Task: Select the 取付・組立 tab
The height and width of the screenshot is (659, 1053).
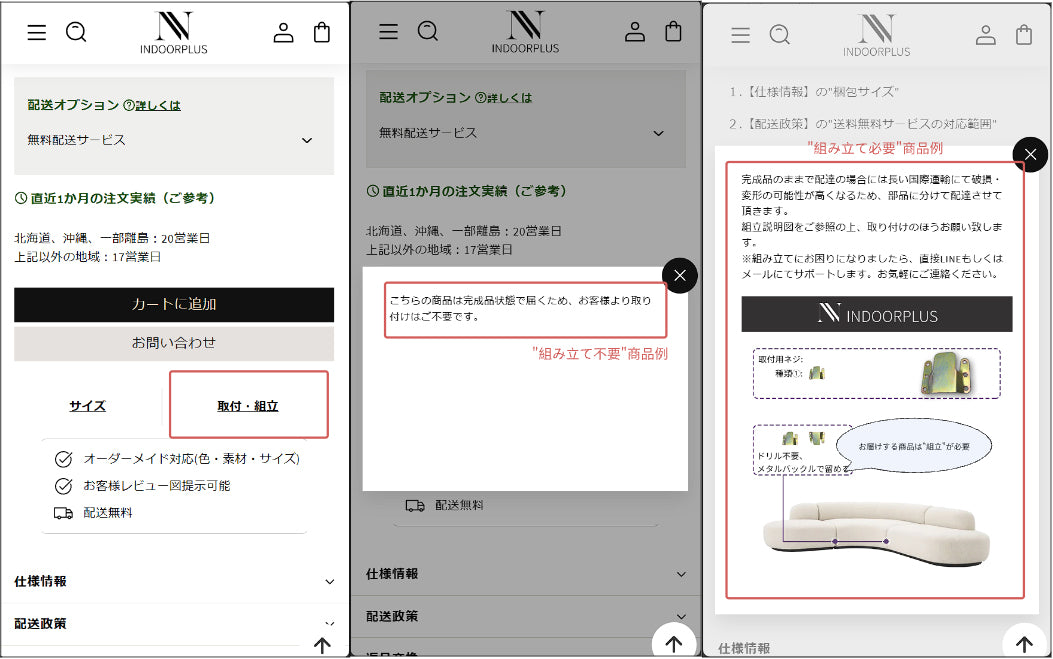Action: click(248, 406)
